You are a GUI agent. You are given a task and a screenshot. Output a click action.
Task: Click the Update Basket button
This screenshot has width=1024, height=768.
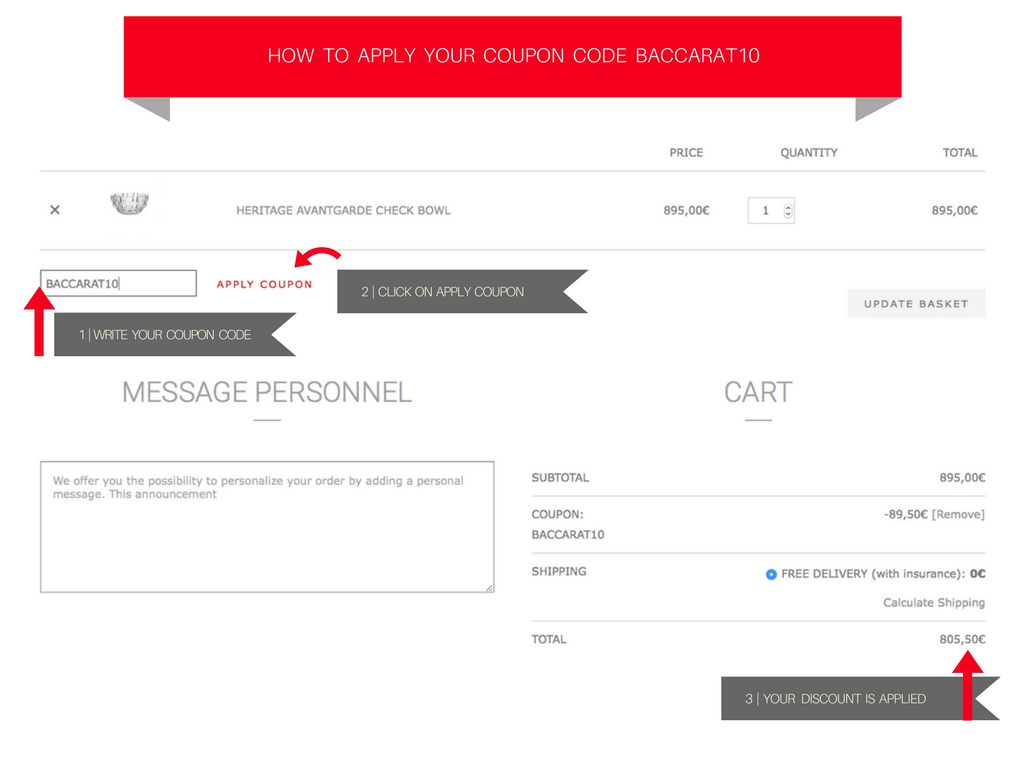pyautogui.click(x=916, y=304)
